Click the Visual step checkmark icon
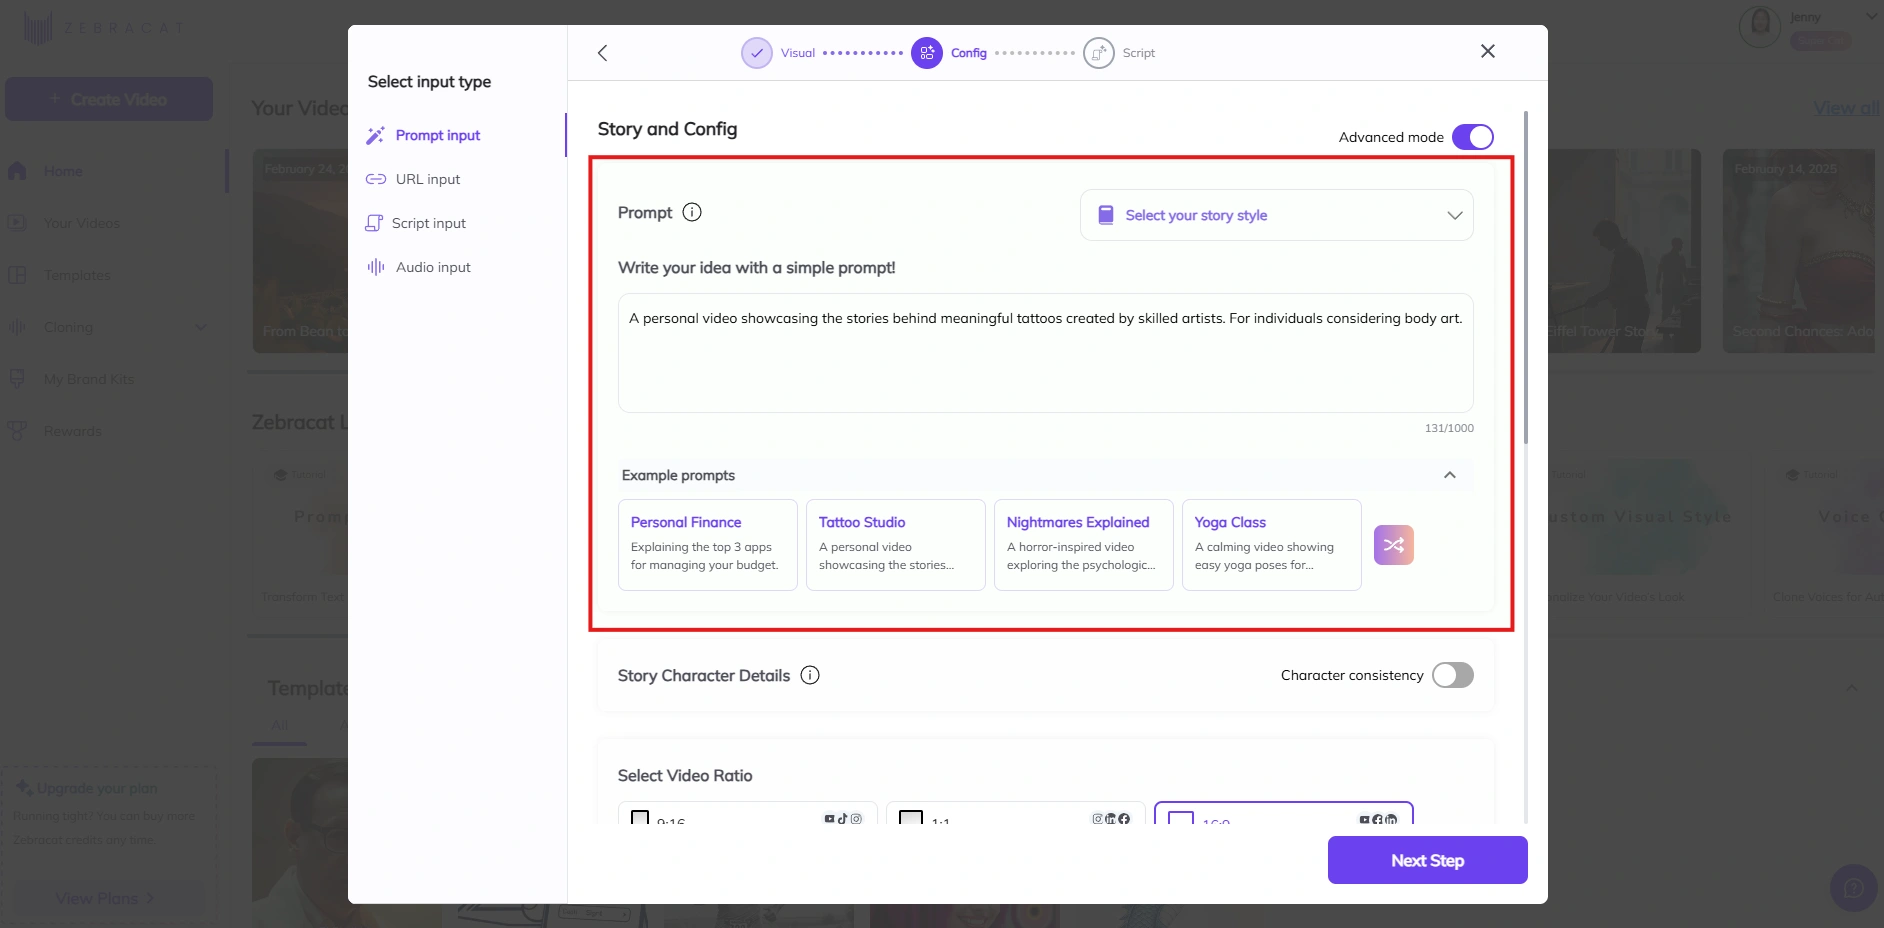 click(x=757, y=53)
